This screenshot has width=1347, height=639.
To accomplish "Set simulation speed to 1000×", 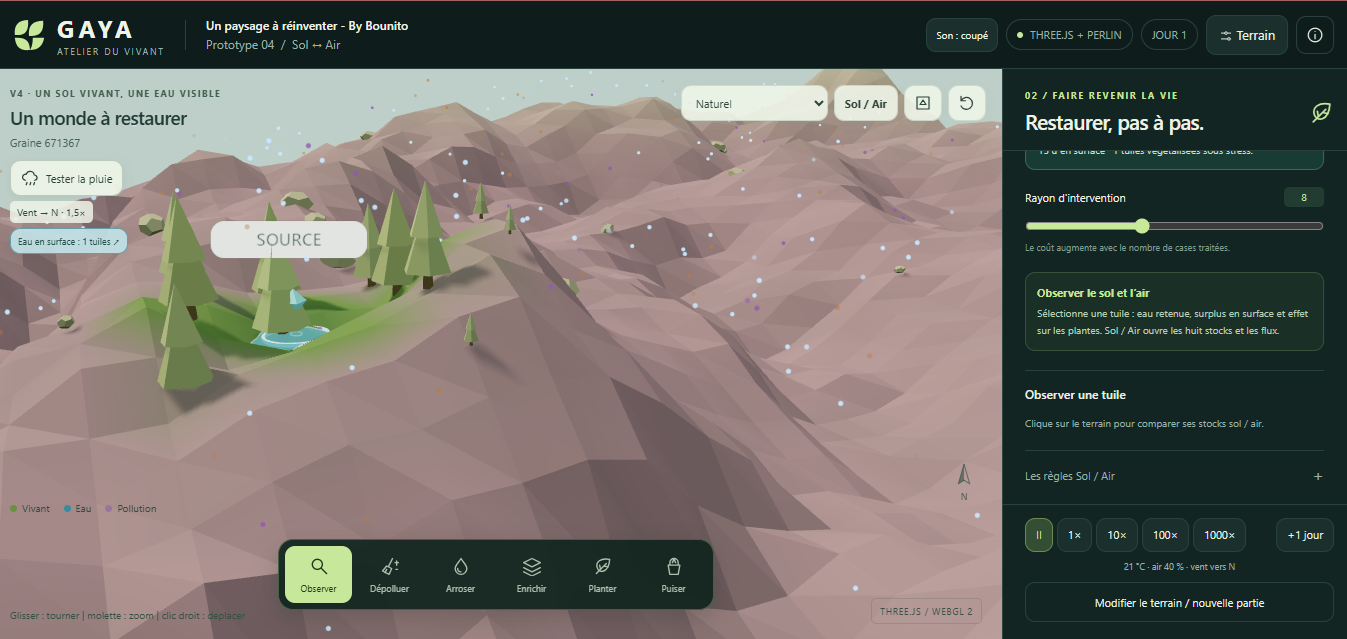I will point(1219,535).
